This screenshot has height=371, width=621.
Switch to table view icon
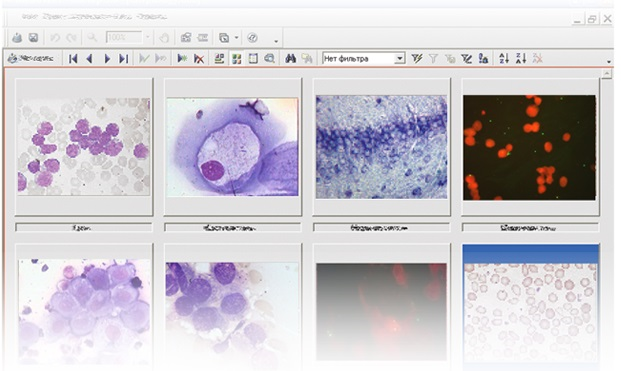pyautogui.click(x=253, y=59)
